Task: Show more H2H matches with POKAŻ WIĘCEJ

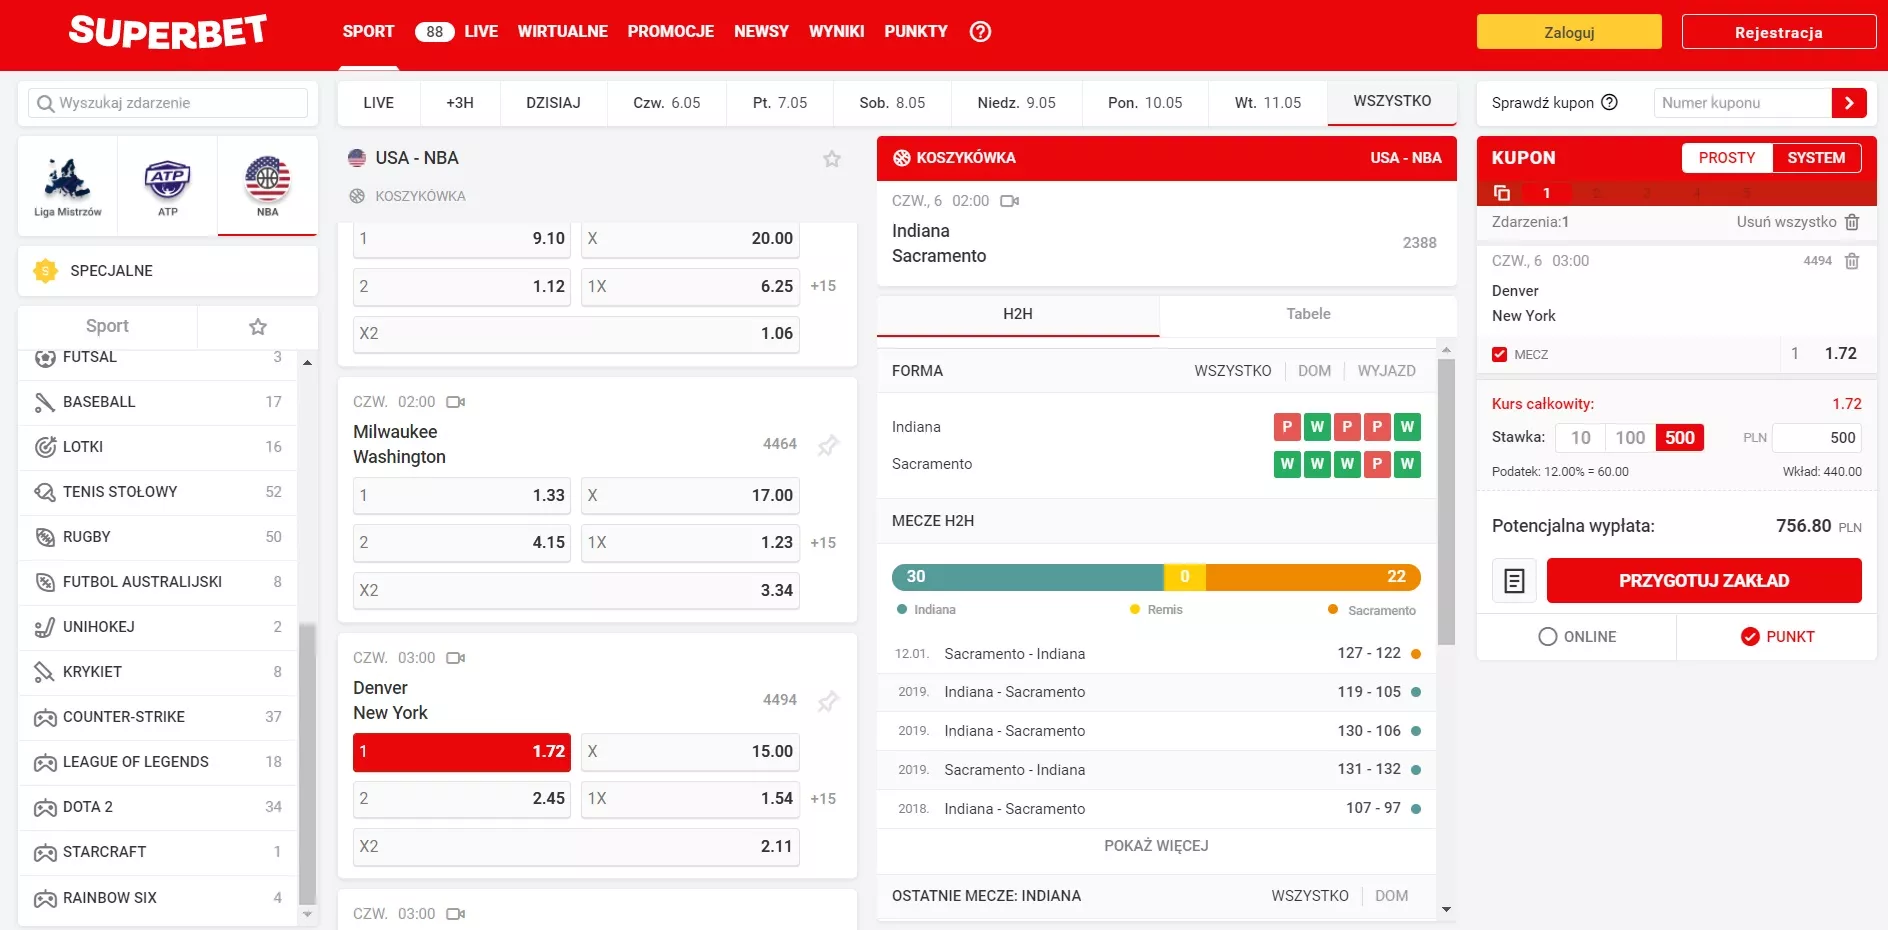Action: 1156,846
